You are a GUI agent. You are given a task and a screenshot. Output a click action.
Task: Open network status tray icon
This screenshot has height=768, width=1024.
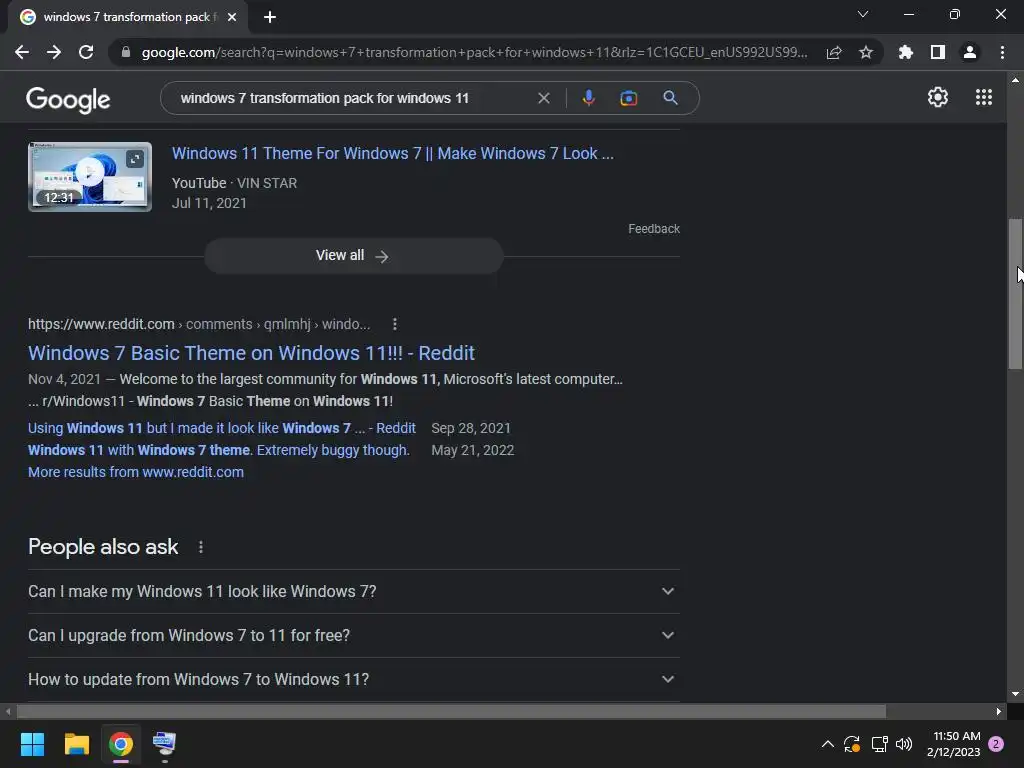tap(879, 744)
